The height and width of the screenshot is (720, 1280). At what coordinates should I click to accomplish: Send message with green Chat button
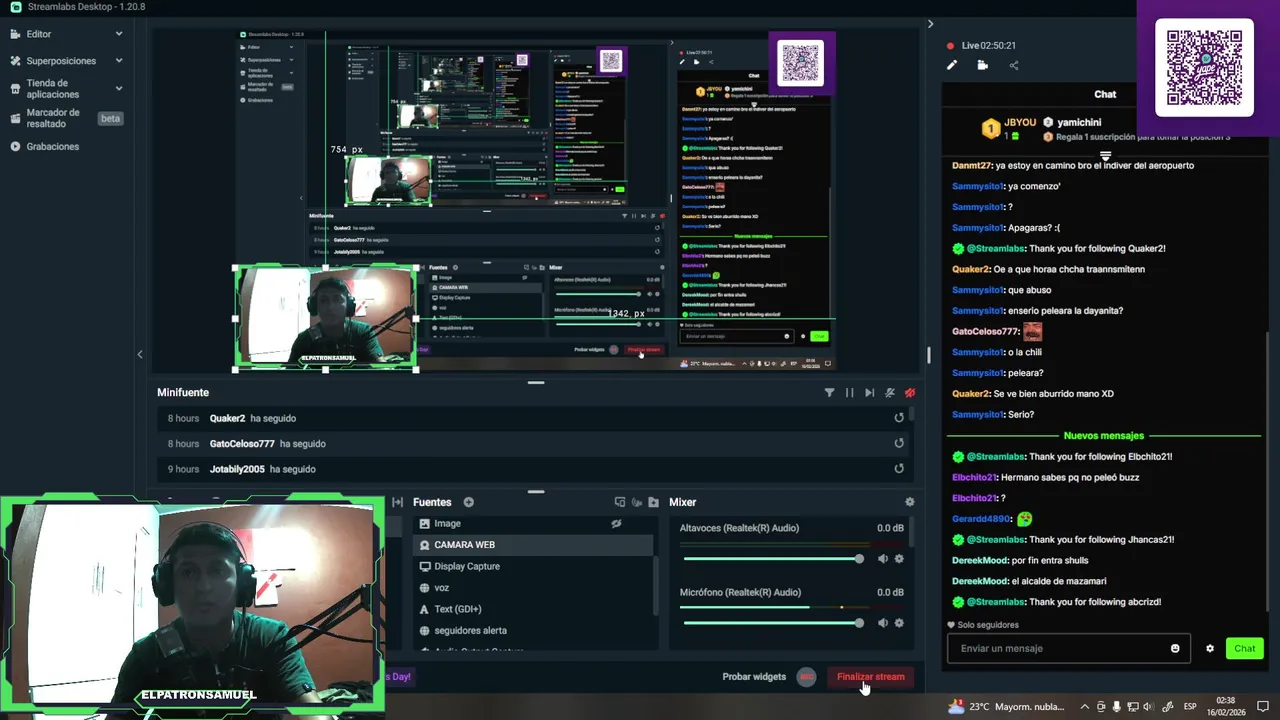[1245, 648]
